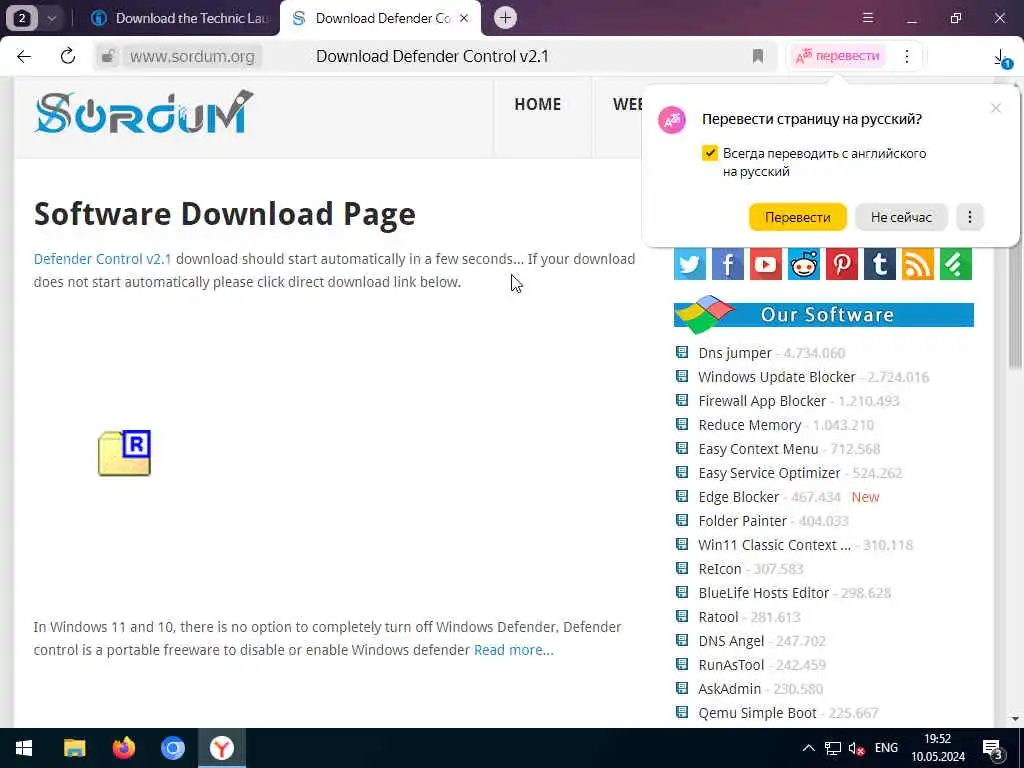
Task: Switch to Download the Technic Launcher tab
Action: click(x=179, y=18)
